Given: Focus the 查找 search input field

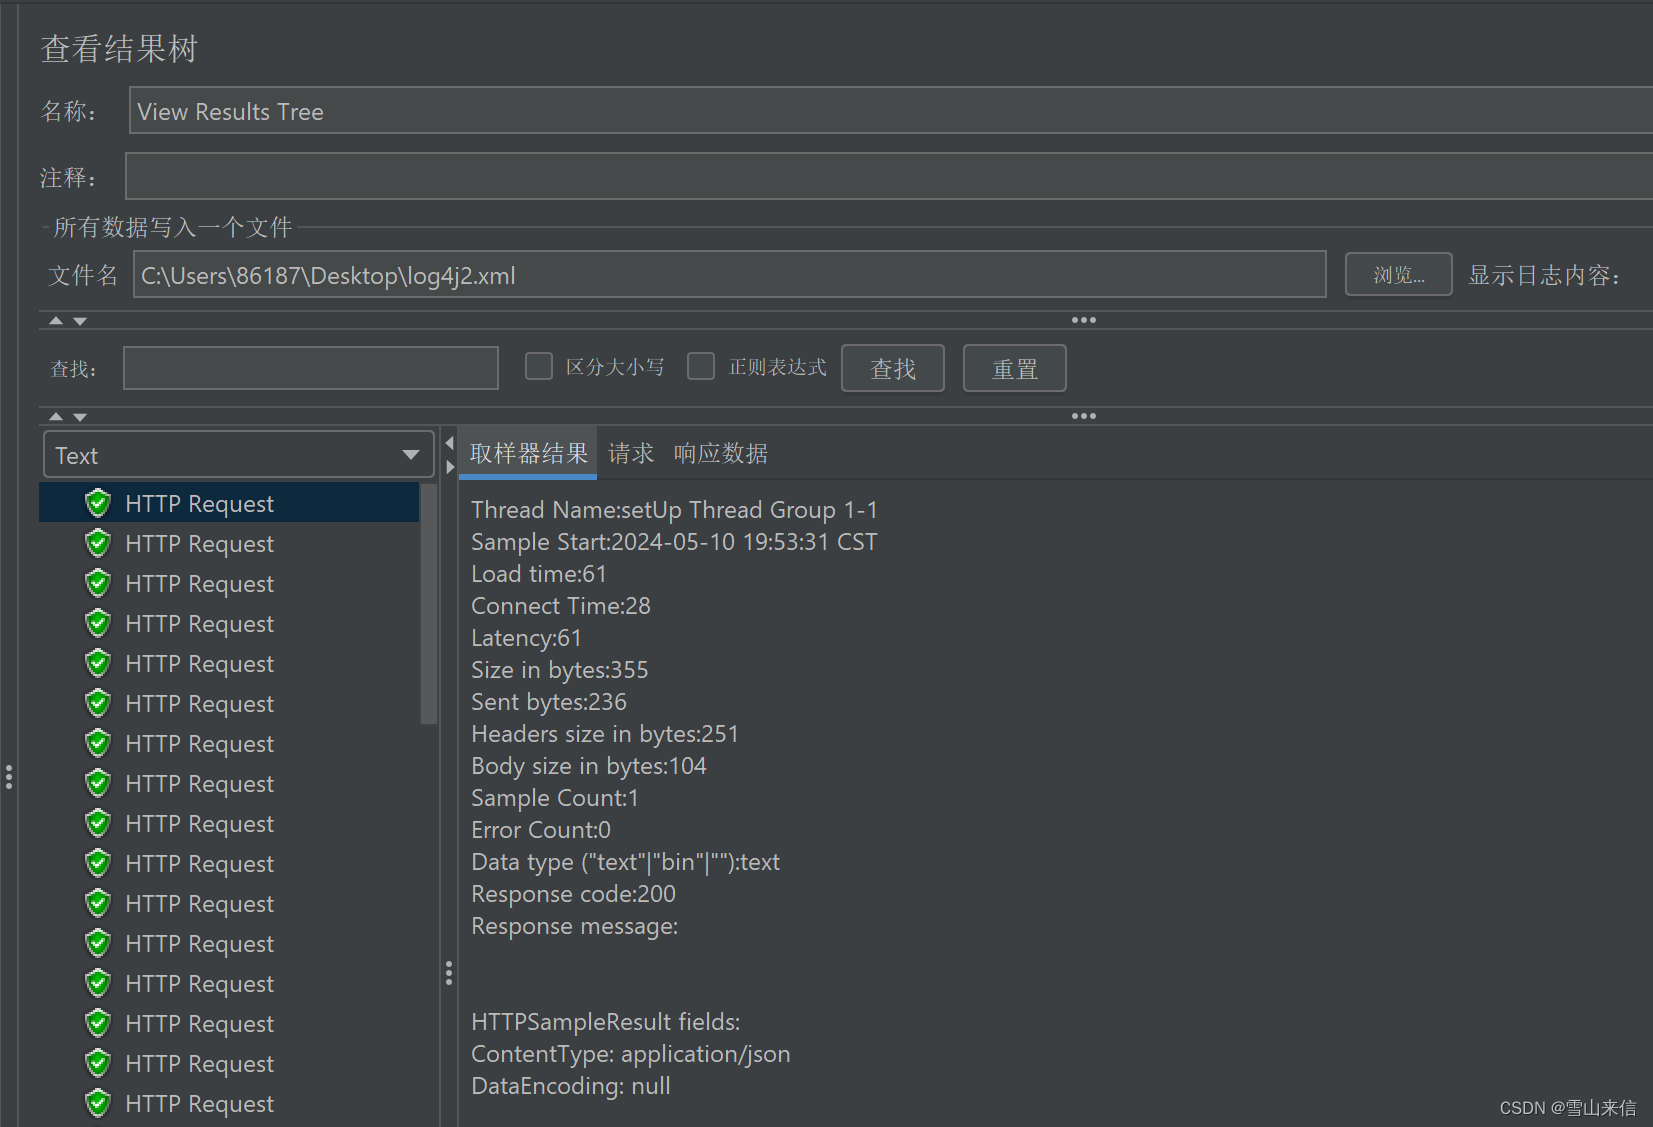Looking at the screenshot, I should tap(311, 368).
